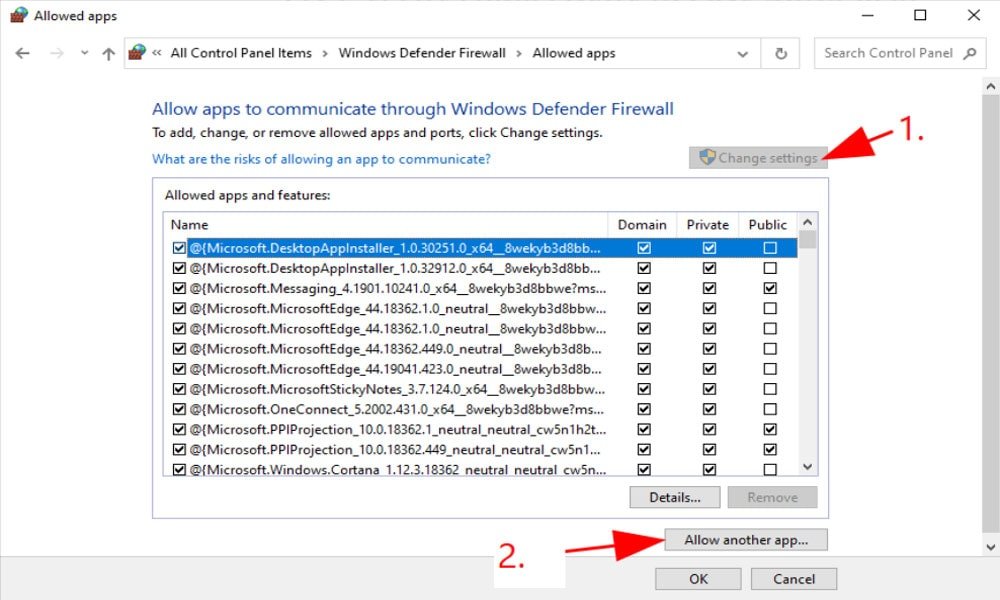This screenshot has height=600, width=1000.
Task: Select the DesktopAppInstaller_1.0.32912.0 row text
Action: tap(395, 268)
